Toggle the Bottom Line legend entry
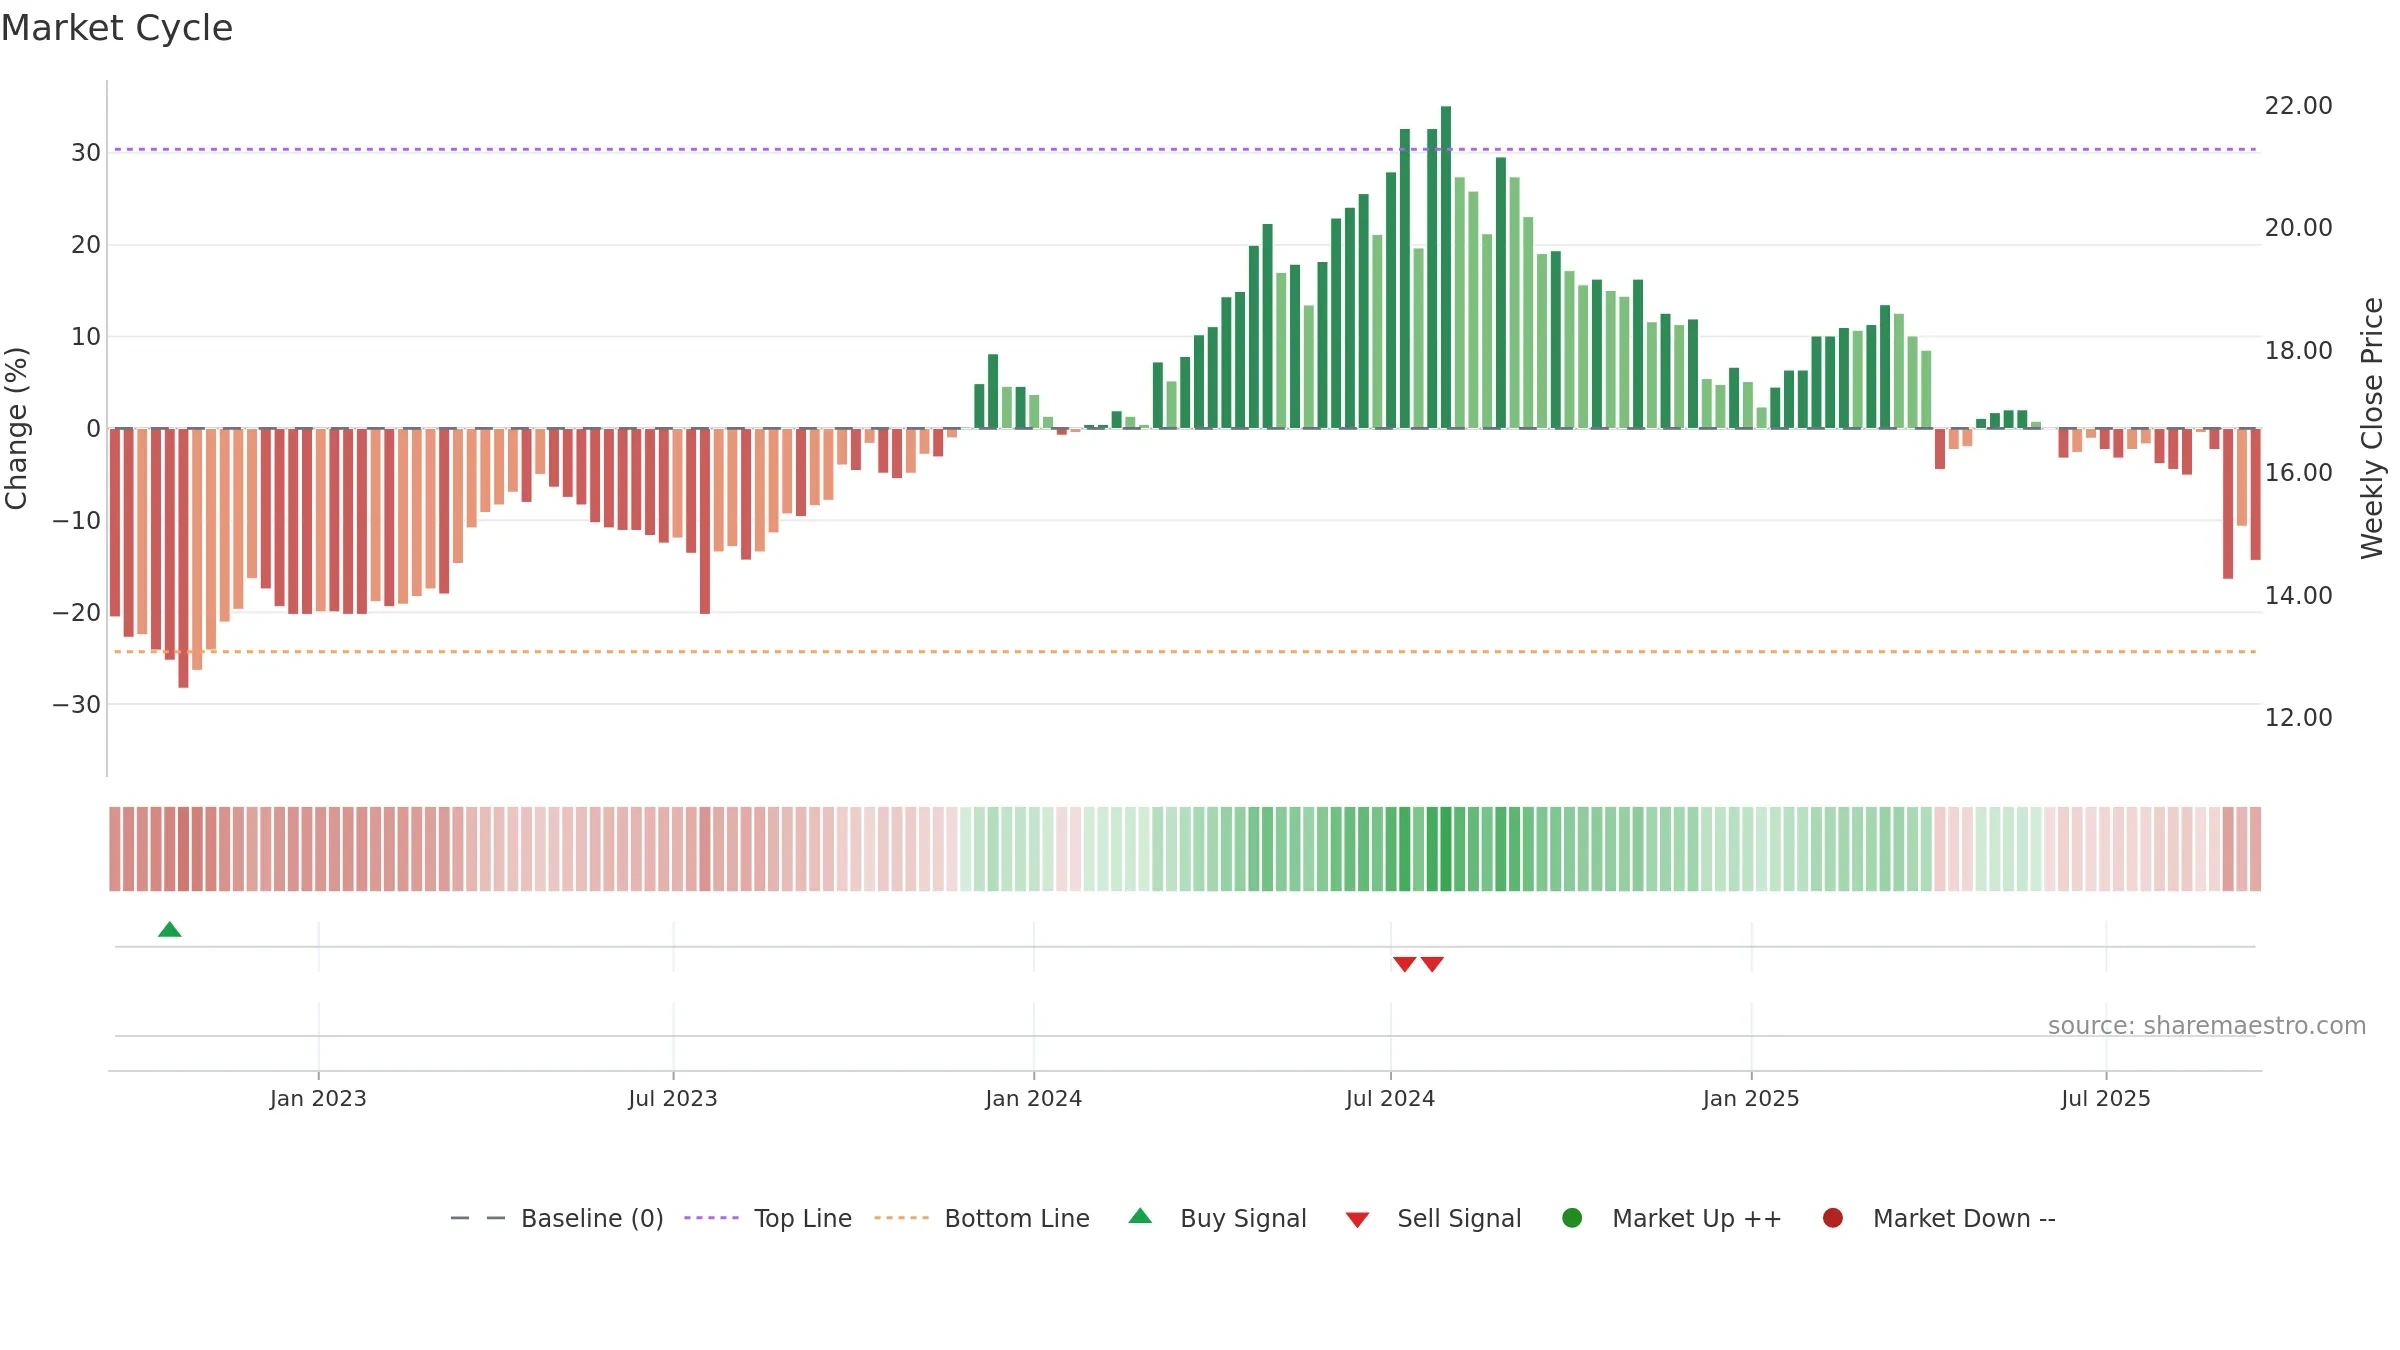 981,1218
